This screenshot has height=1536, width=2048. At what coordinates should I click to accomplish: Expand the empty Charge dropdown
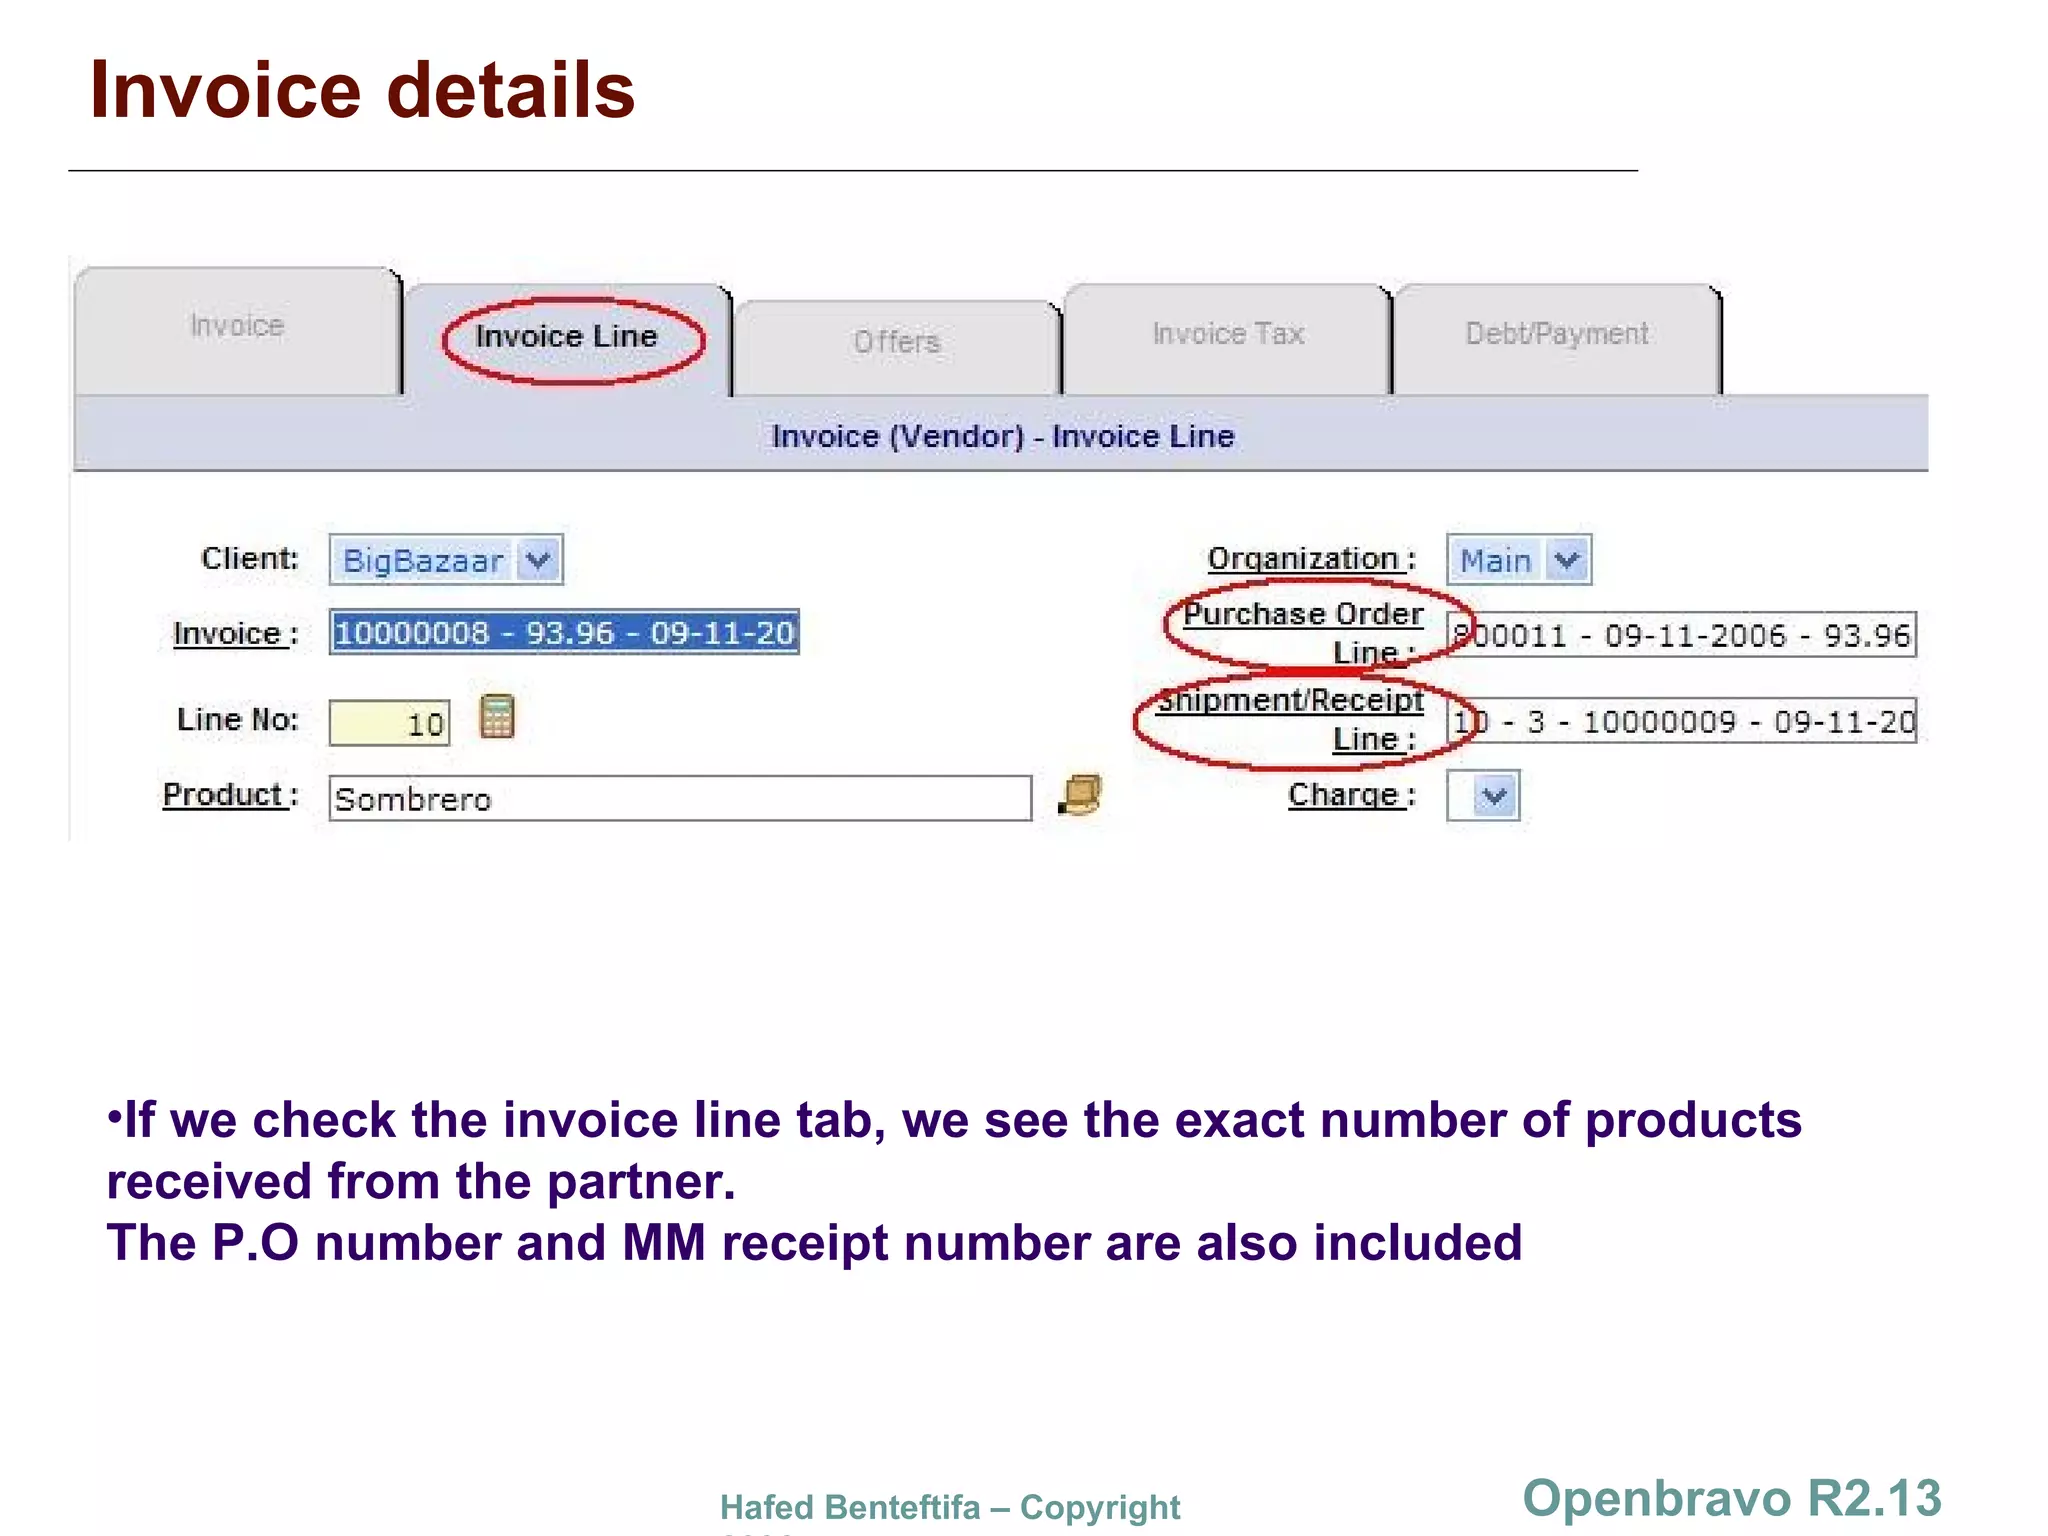tap(1494, 796)
